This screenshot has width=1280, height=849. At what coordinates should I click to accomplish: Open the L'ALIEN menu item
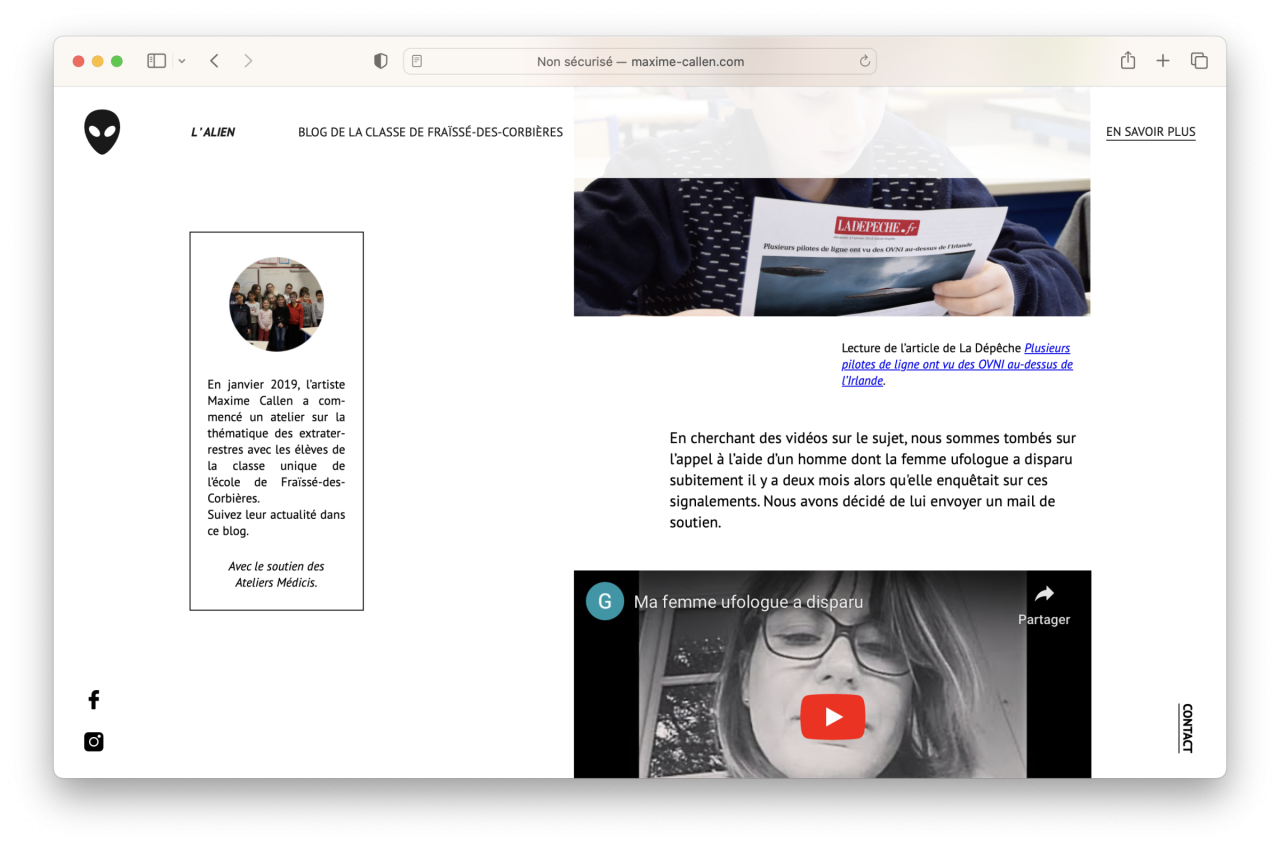tap(213, 132)
